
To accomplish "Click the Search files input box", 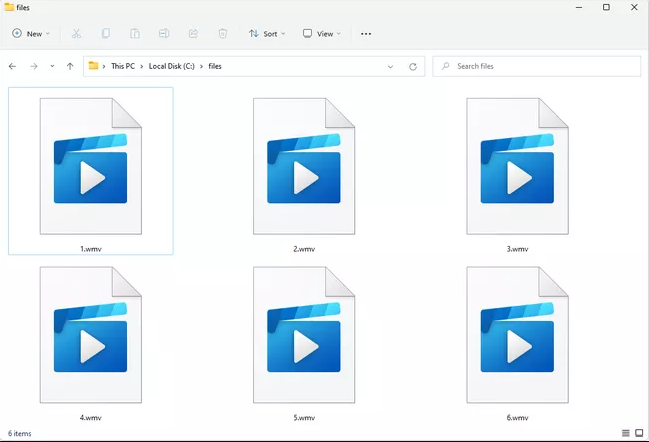I will 537,66.
